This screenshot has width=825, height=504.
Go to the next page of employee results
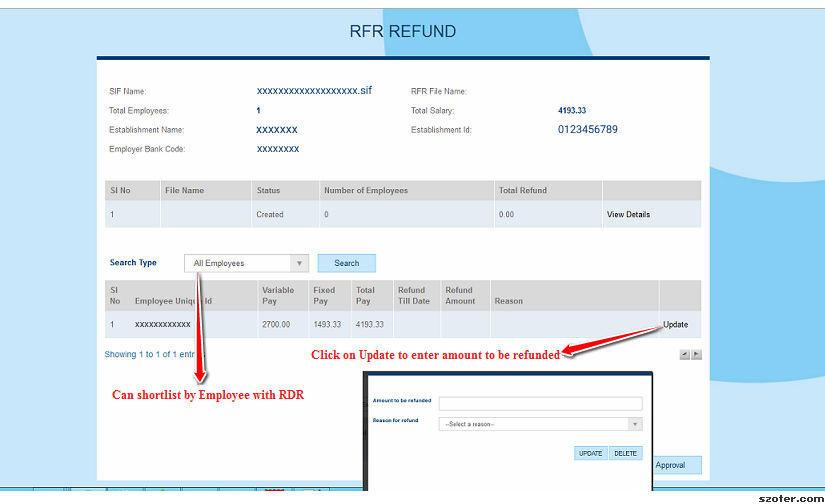697,354
